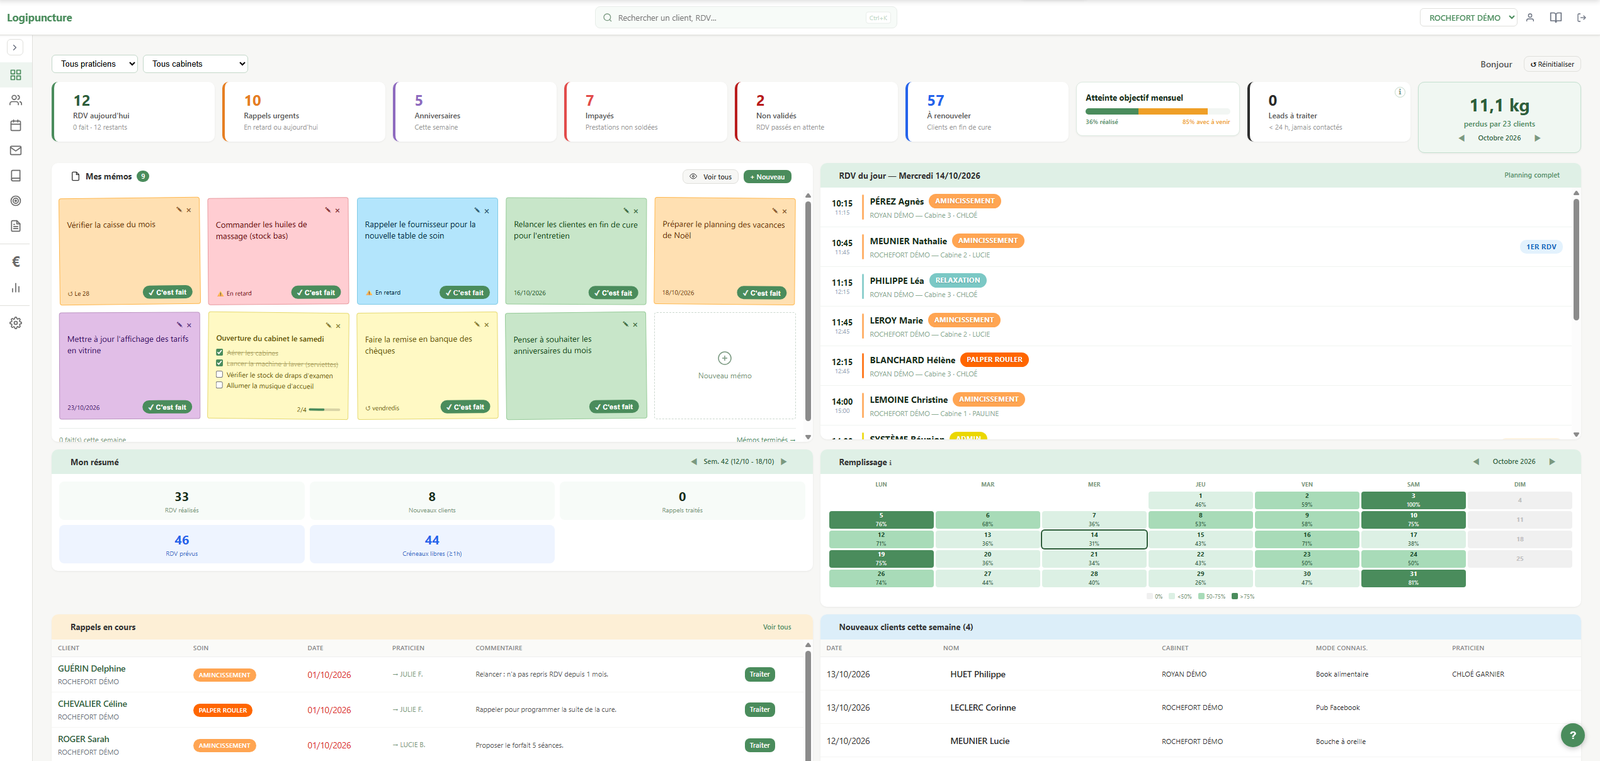
Task: Check 'Allumer la musique d'accueil' checkbox
Action: 220,385
